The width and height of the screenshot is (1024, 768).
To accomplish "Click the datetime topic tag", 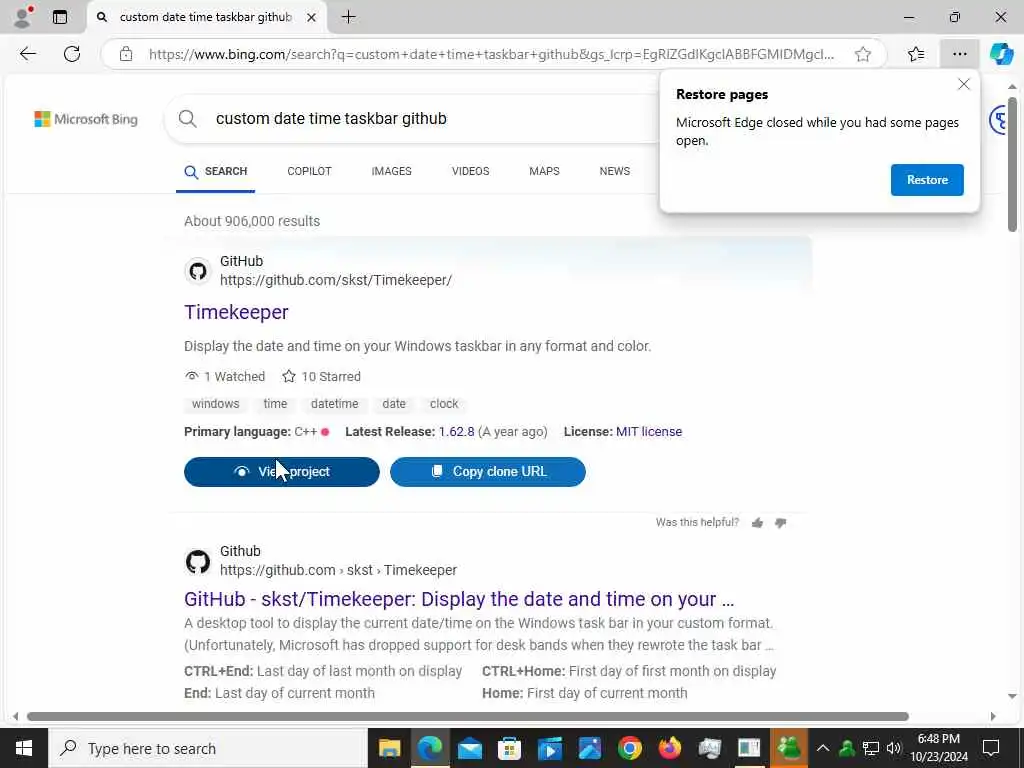I will coord(334,404).
